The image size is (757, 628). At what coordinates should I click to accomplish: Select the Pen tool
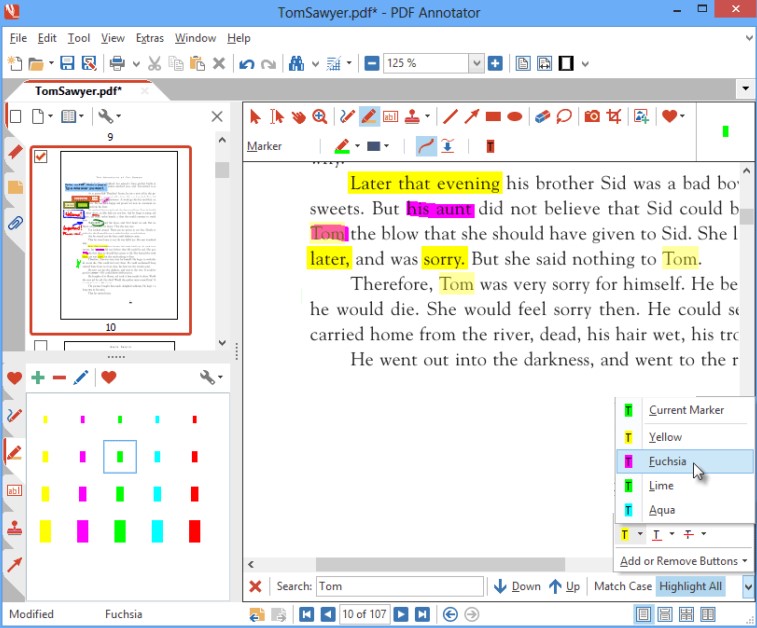[347, 117]
